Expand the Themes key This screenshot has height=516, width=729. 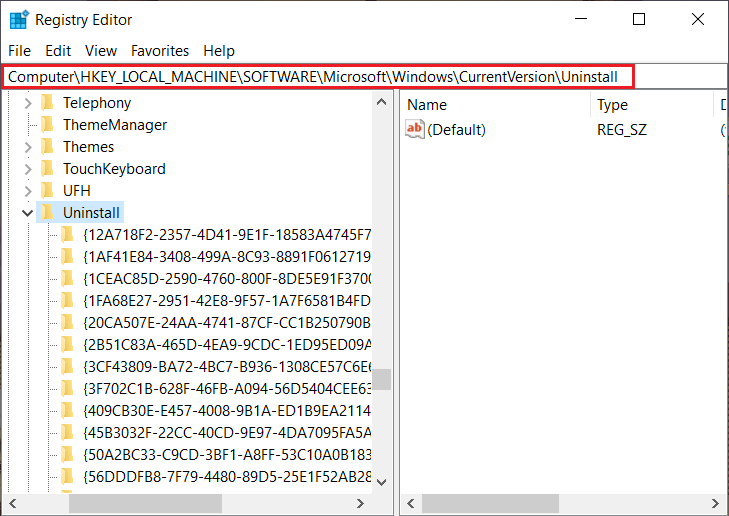[28, 147]
